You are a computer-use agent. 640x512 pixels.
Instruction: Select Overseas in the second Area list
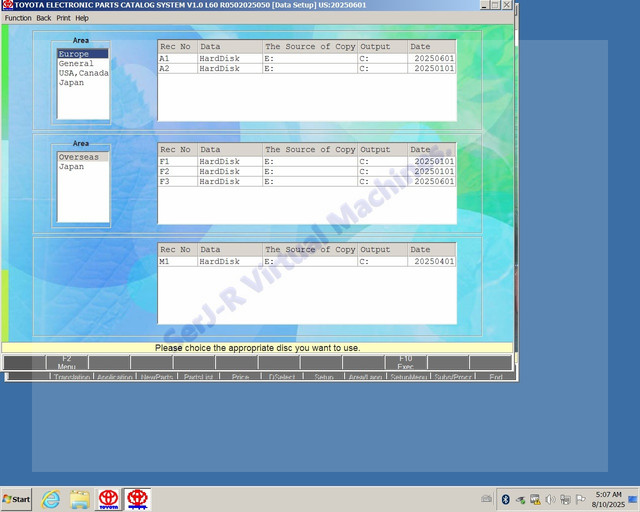pyautogui.click(x=83, y=157)
